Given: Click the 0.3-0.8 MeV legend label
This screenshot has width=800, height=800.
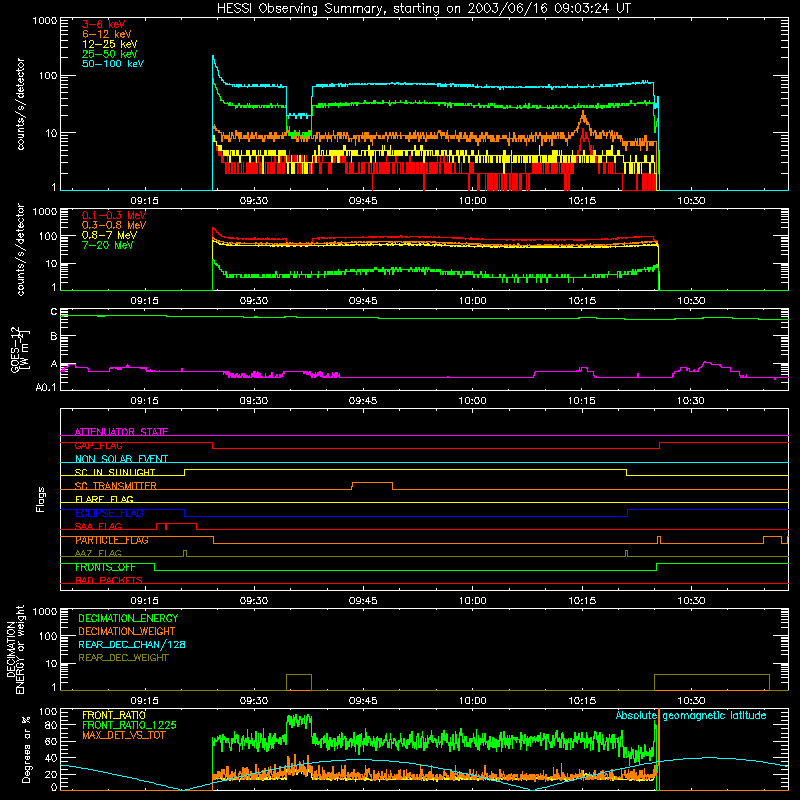Looking at the screenshot, I should click(114, 225).
